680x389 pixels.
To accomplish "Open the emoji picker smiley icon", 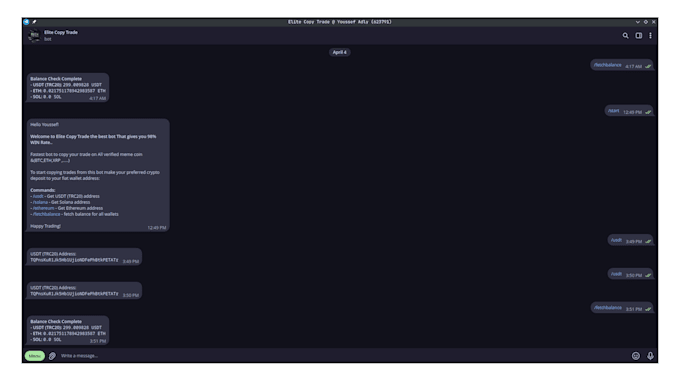I will pyautogui.click(x=636, y=356).
